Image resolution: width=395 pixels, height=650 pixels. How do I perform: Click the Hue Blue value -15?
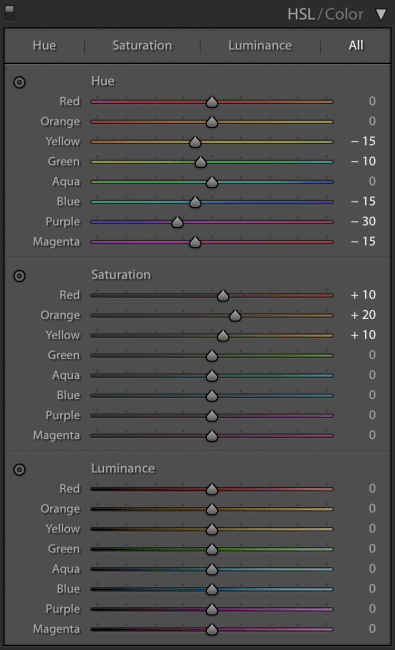pos(363,201)
